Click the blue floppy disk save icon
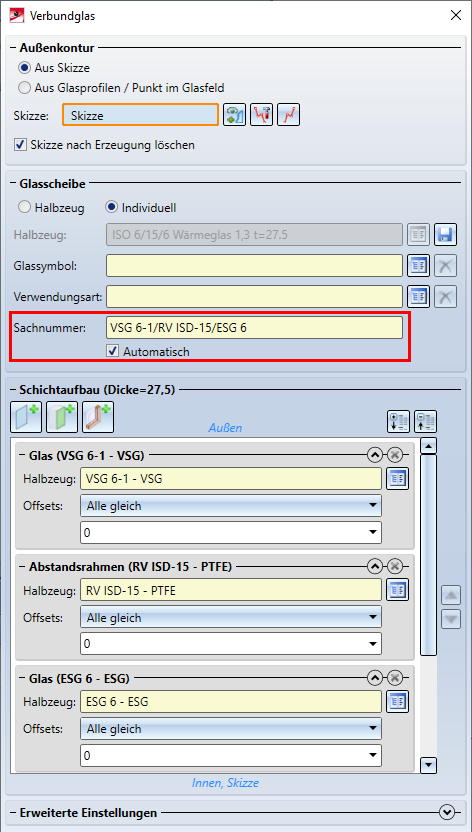472x832 pixels. pos(445,234)
